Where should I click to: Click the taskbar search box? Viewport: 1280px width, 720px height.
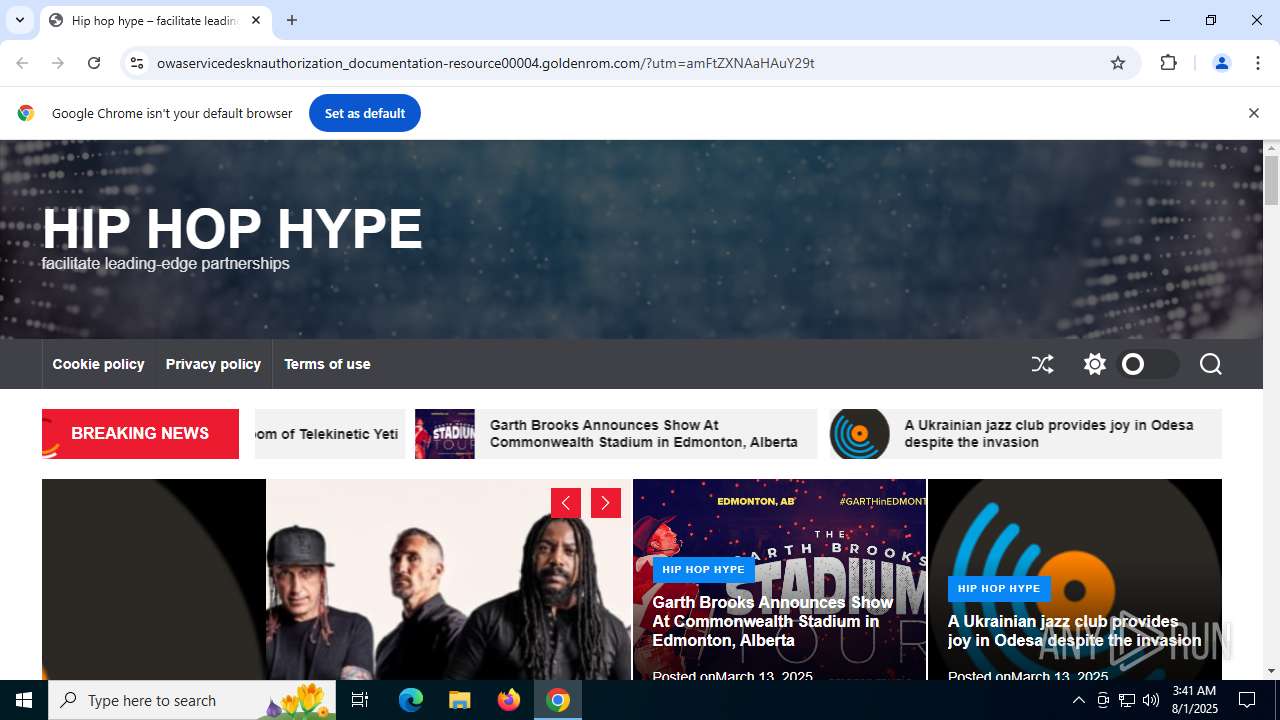pos(192,700)
